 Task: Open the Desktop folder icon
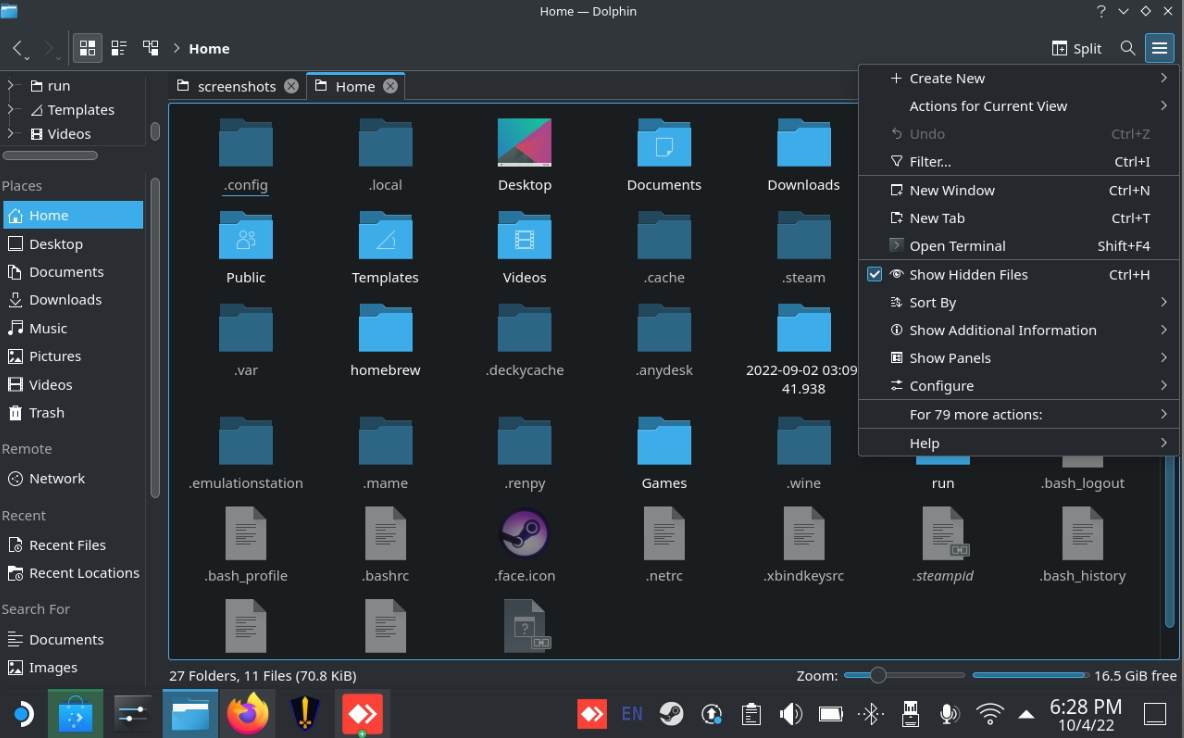pyautogui.click(x=524, y=144)
